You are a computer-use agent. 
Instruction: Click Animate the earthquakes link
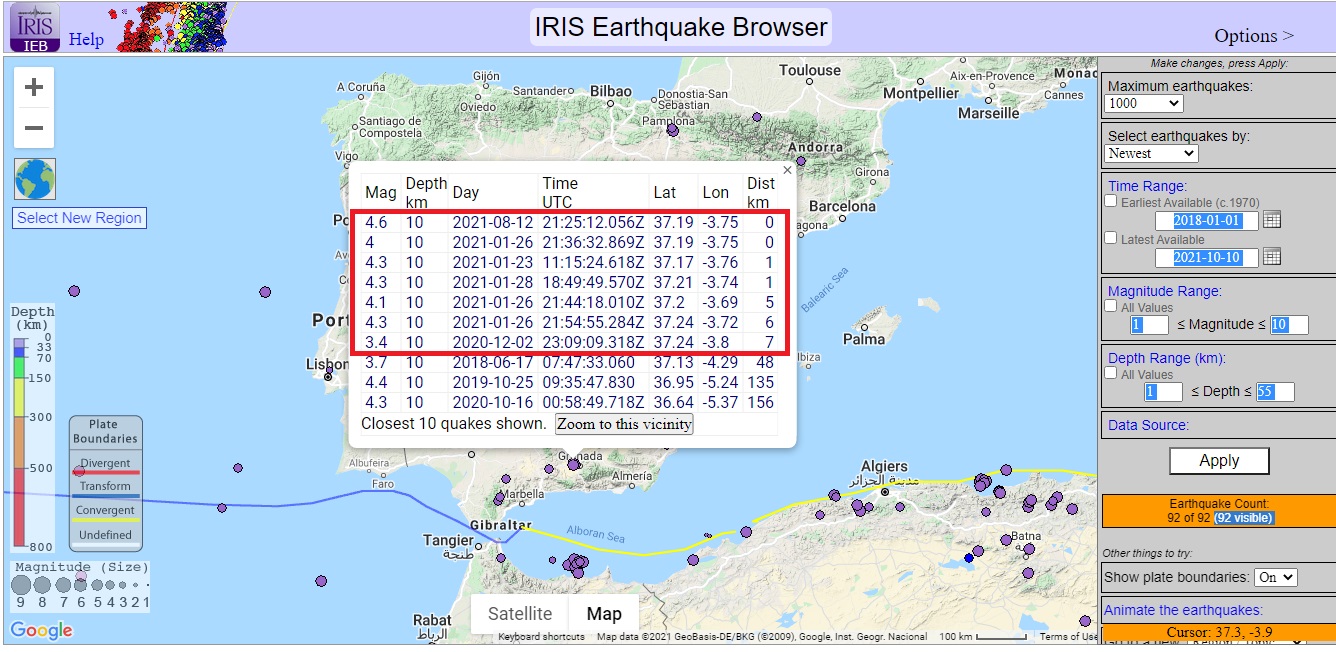[1183, 610]
